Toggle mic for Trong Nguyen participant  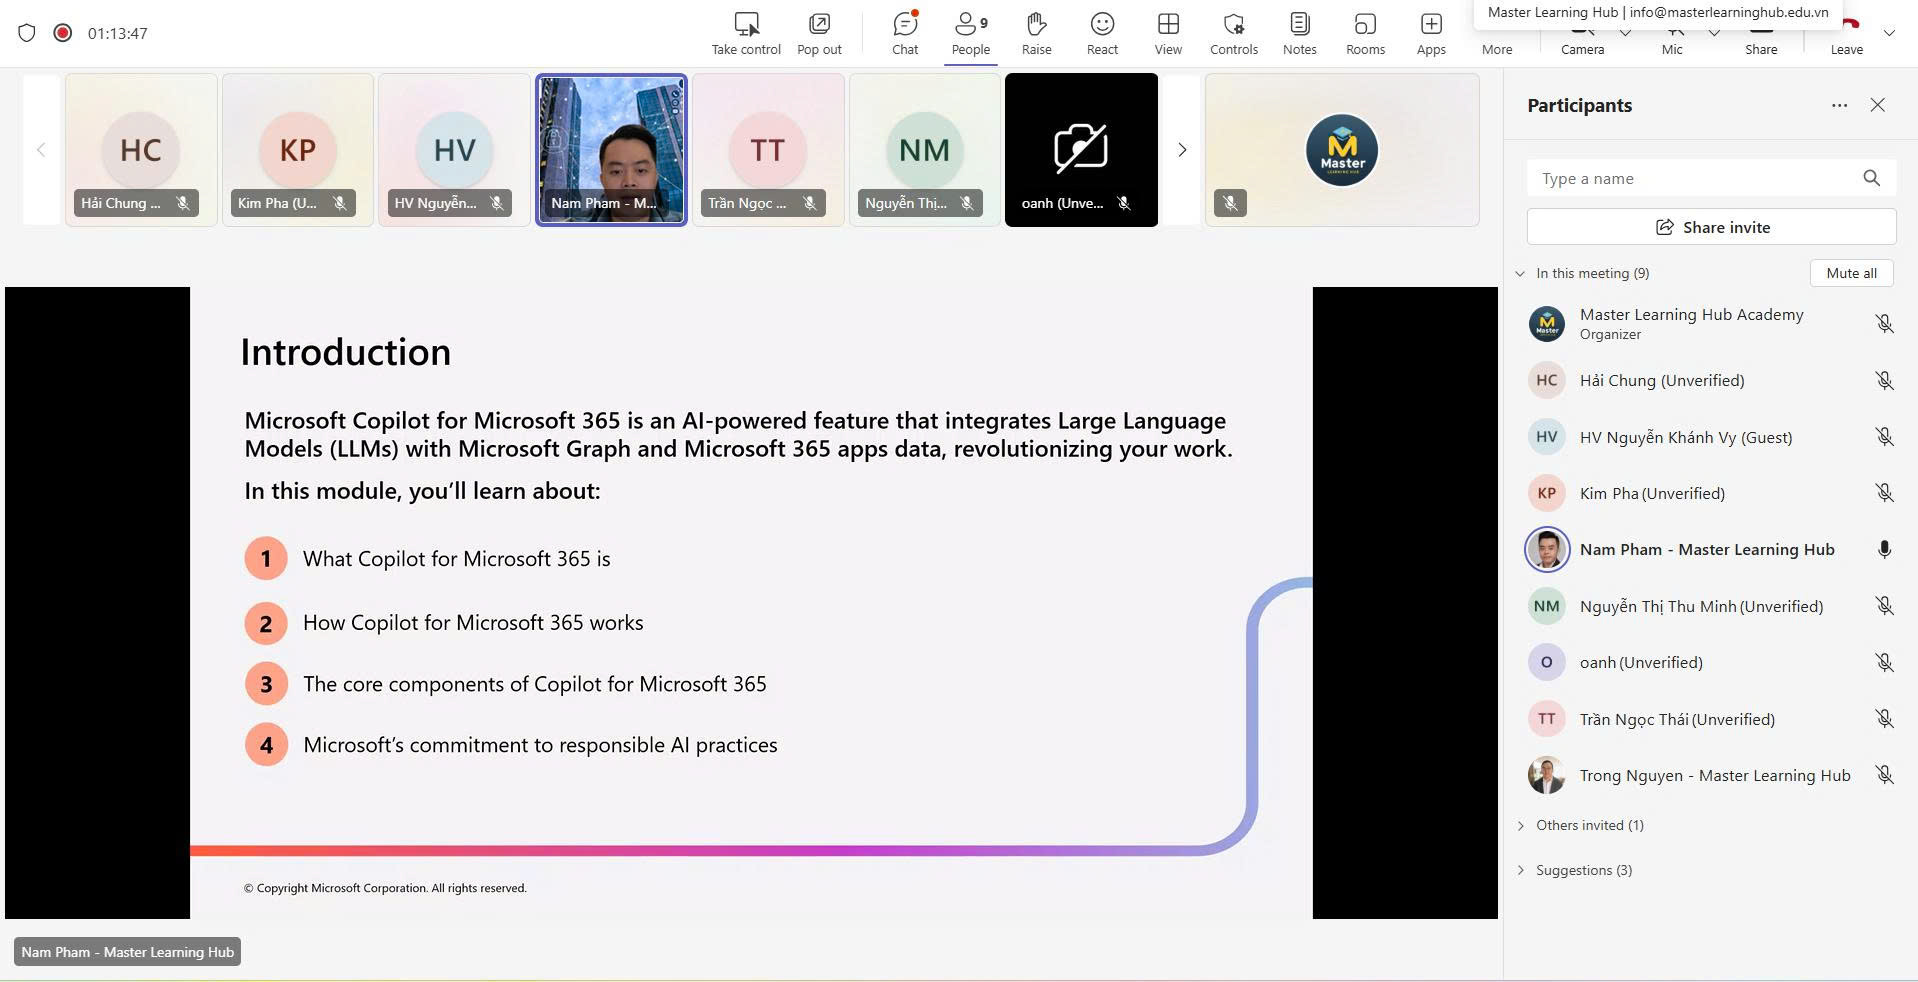(x=1884, y=775)
